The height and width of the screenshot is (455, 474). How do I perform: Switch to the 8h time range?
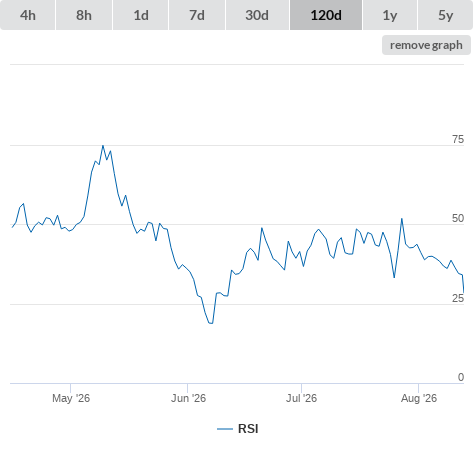click(84, 15)
